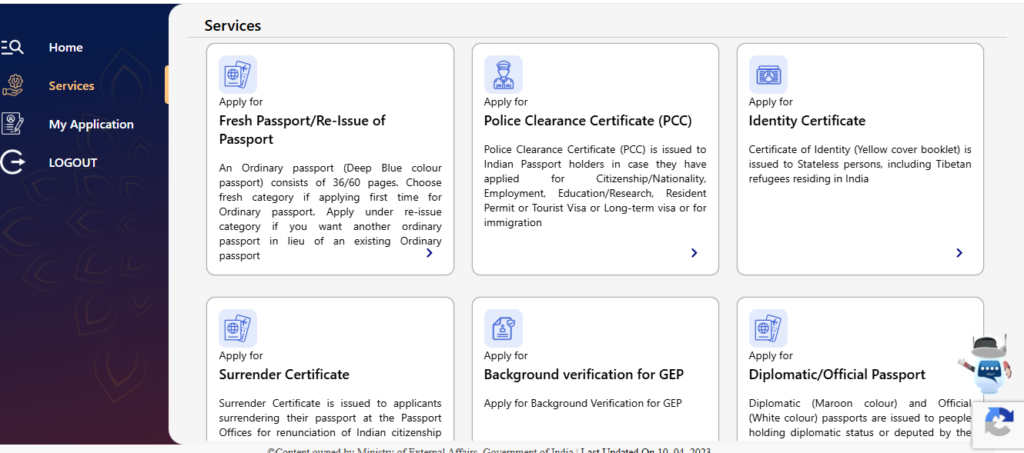Image resolution: width=1024 pixels, height=453 pixels.
Task: Click the Identity Certificate card icon
Action: [768, 75]
